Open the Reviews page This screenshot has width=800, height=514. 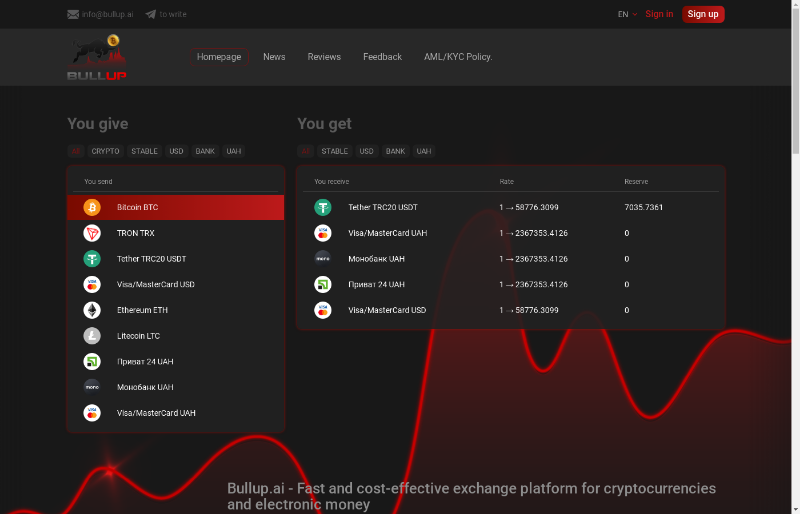[x=324, y=57]
